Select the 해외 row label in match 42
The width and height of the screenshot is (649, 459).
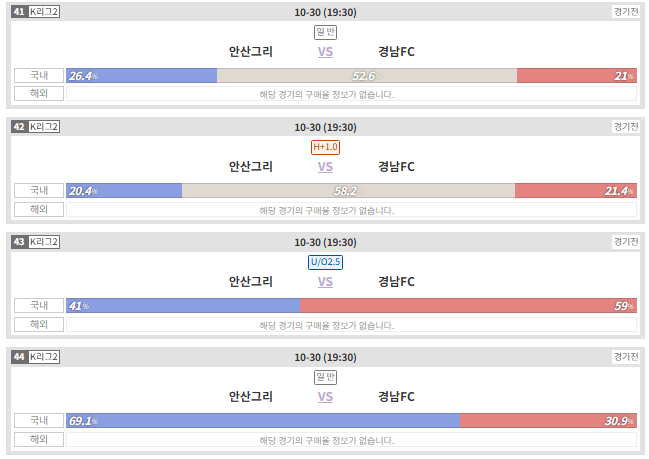pyautogui.click(x=39, y=209)
